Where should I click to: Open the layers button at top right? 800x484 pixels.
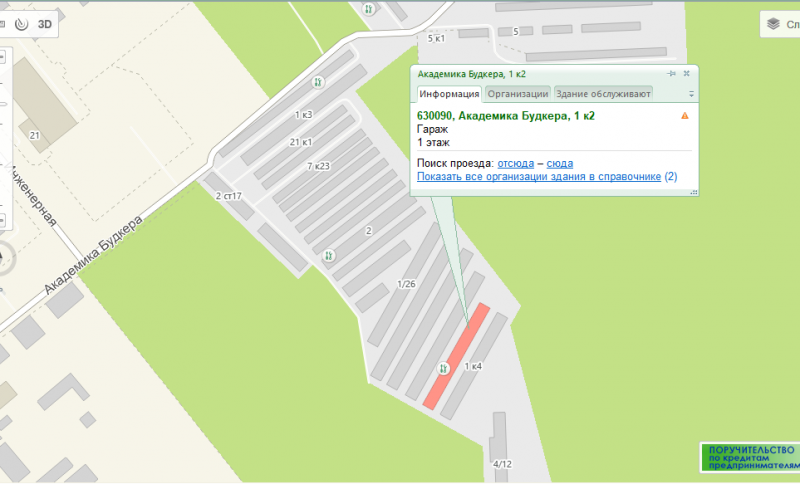[780, 23]
